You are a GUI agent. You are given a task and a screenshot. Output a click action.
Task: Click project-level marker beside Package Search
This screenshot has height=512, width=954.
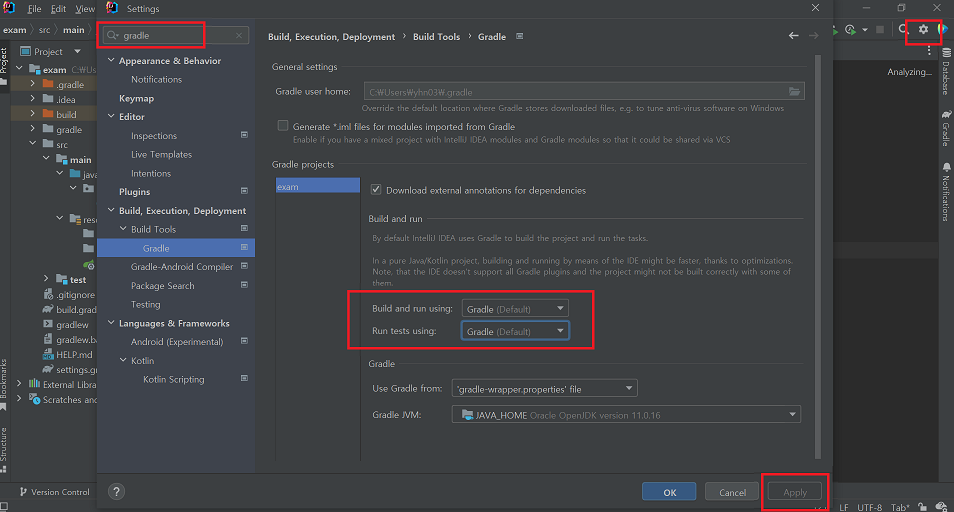244,285
